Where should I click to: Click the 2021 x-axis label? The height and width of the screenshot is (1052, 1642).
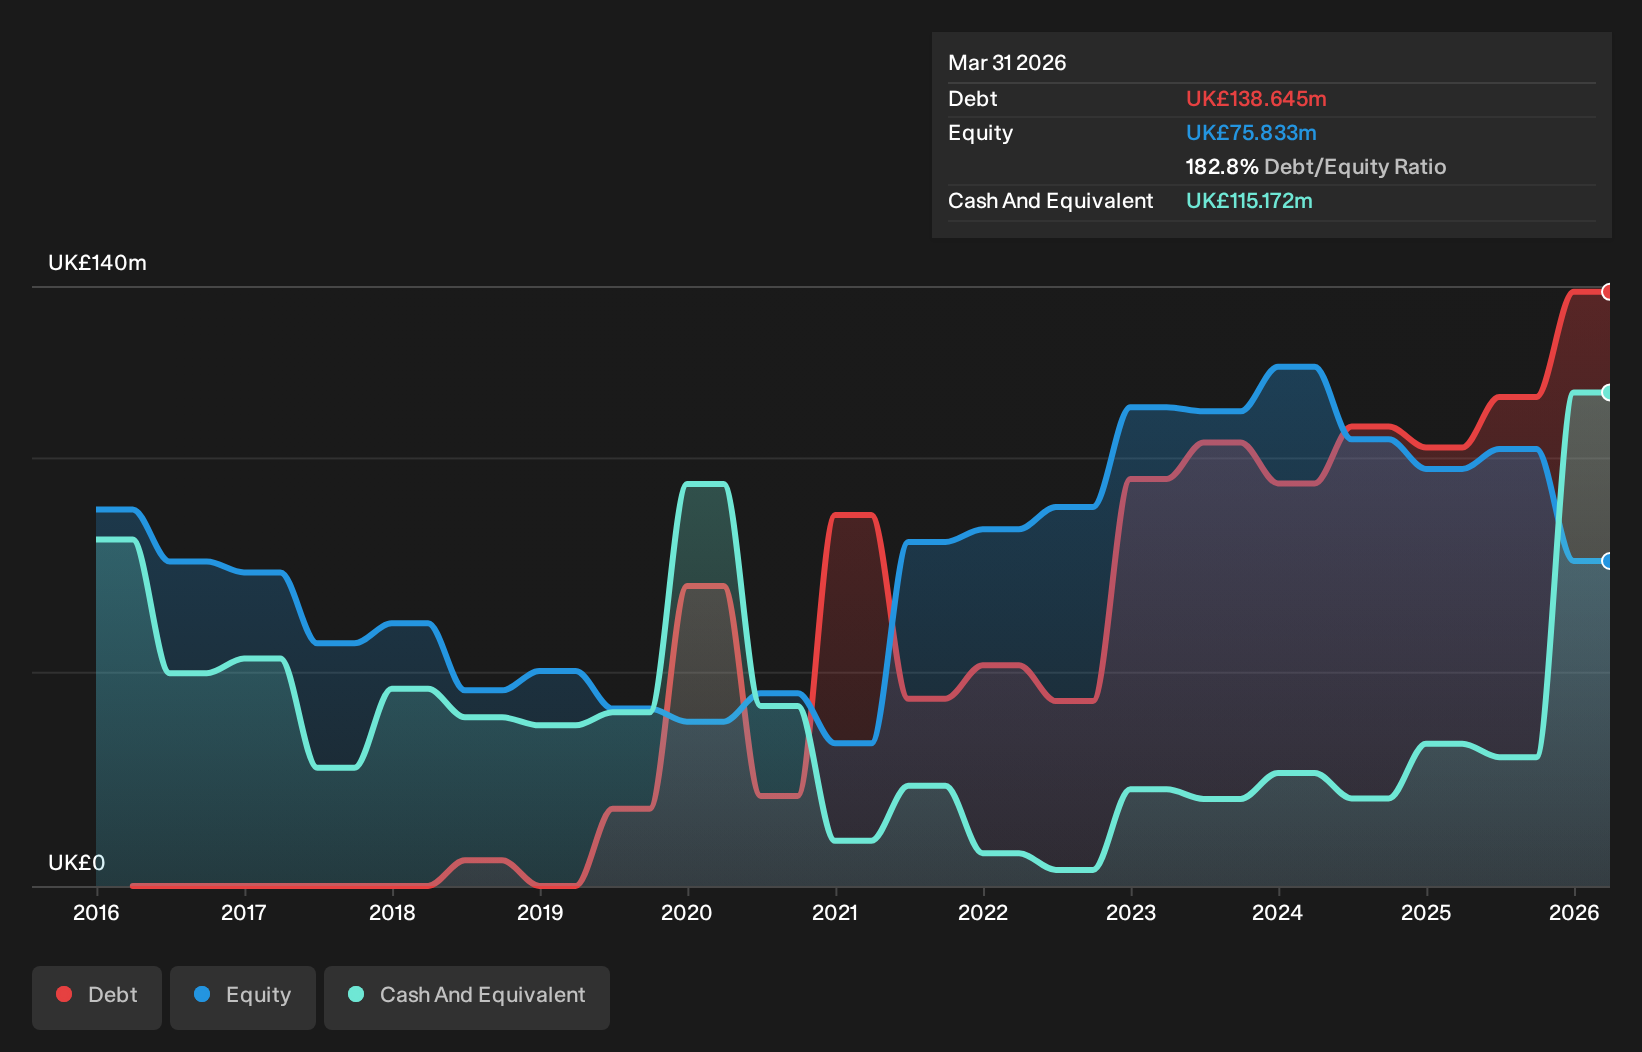[x=835, y=912]
